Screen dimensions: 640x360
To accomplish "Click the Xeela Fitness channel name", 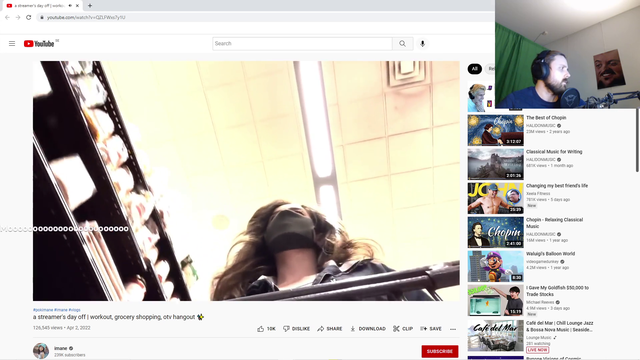I will [538, 193].
